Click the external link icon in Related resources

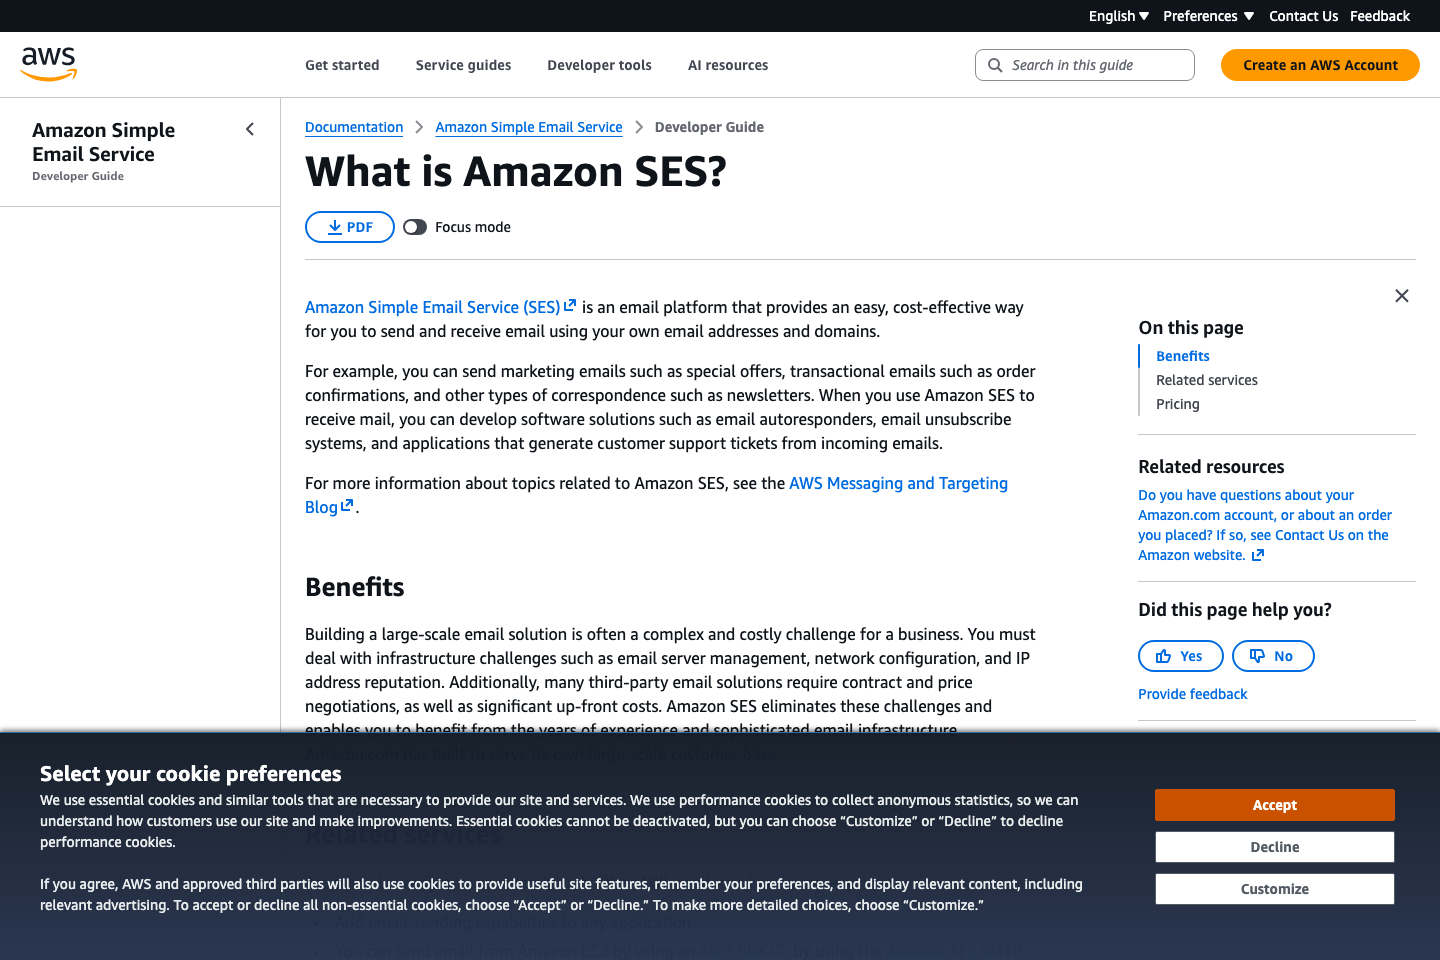[1257, 554]
